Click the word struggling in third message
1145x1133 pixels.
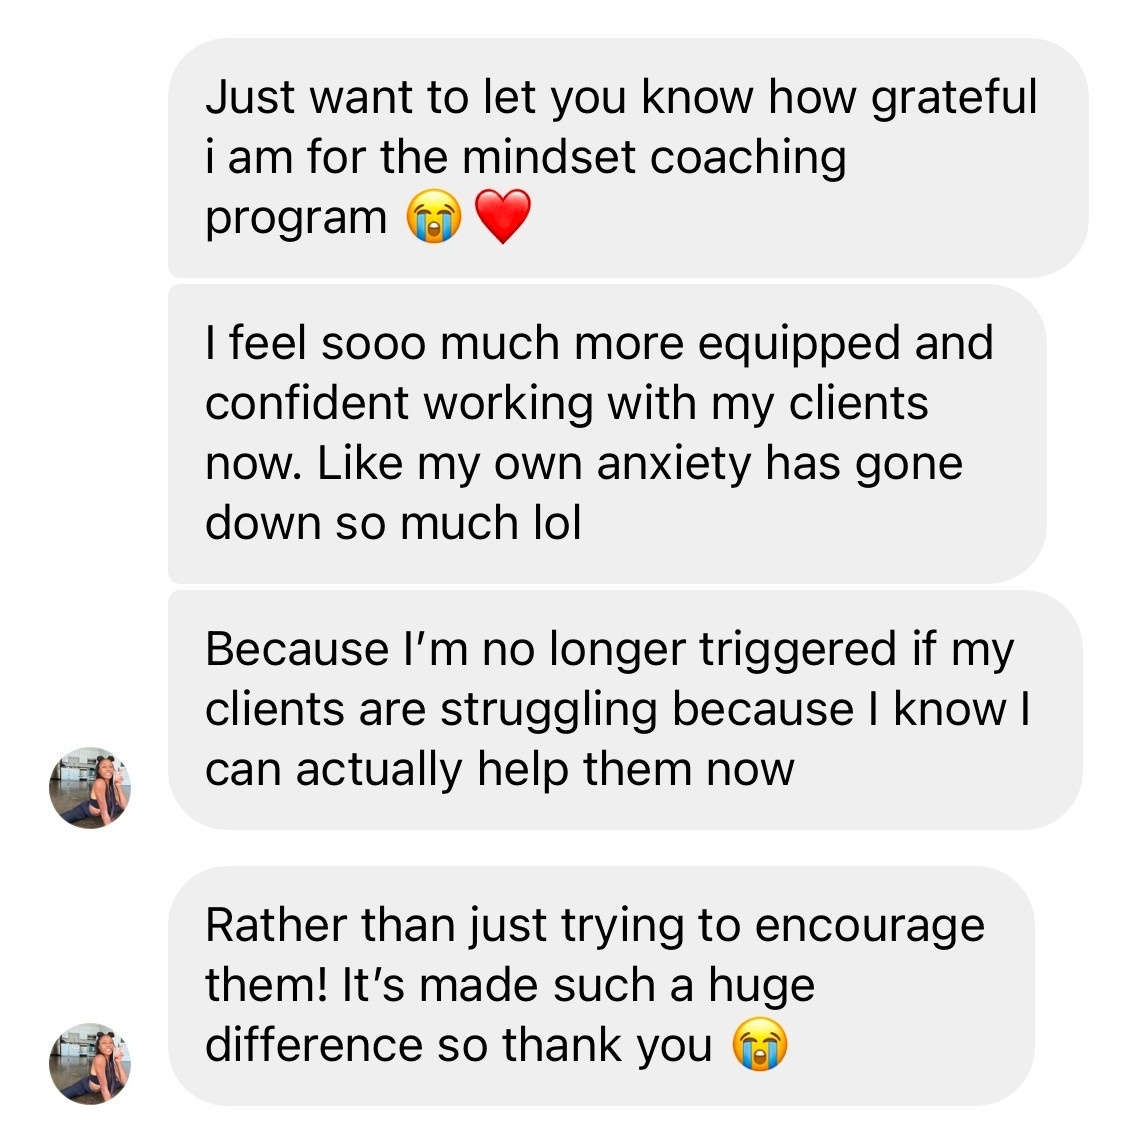[548, 710]
